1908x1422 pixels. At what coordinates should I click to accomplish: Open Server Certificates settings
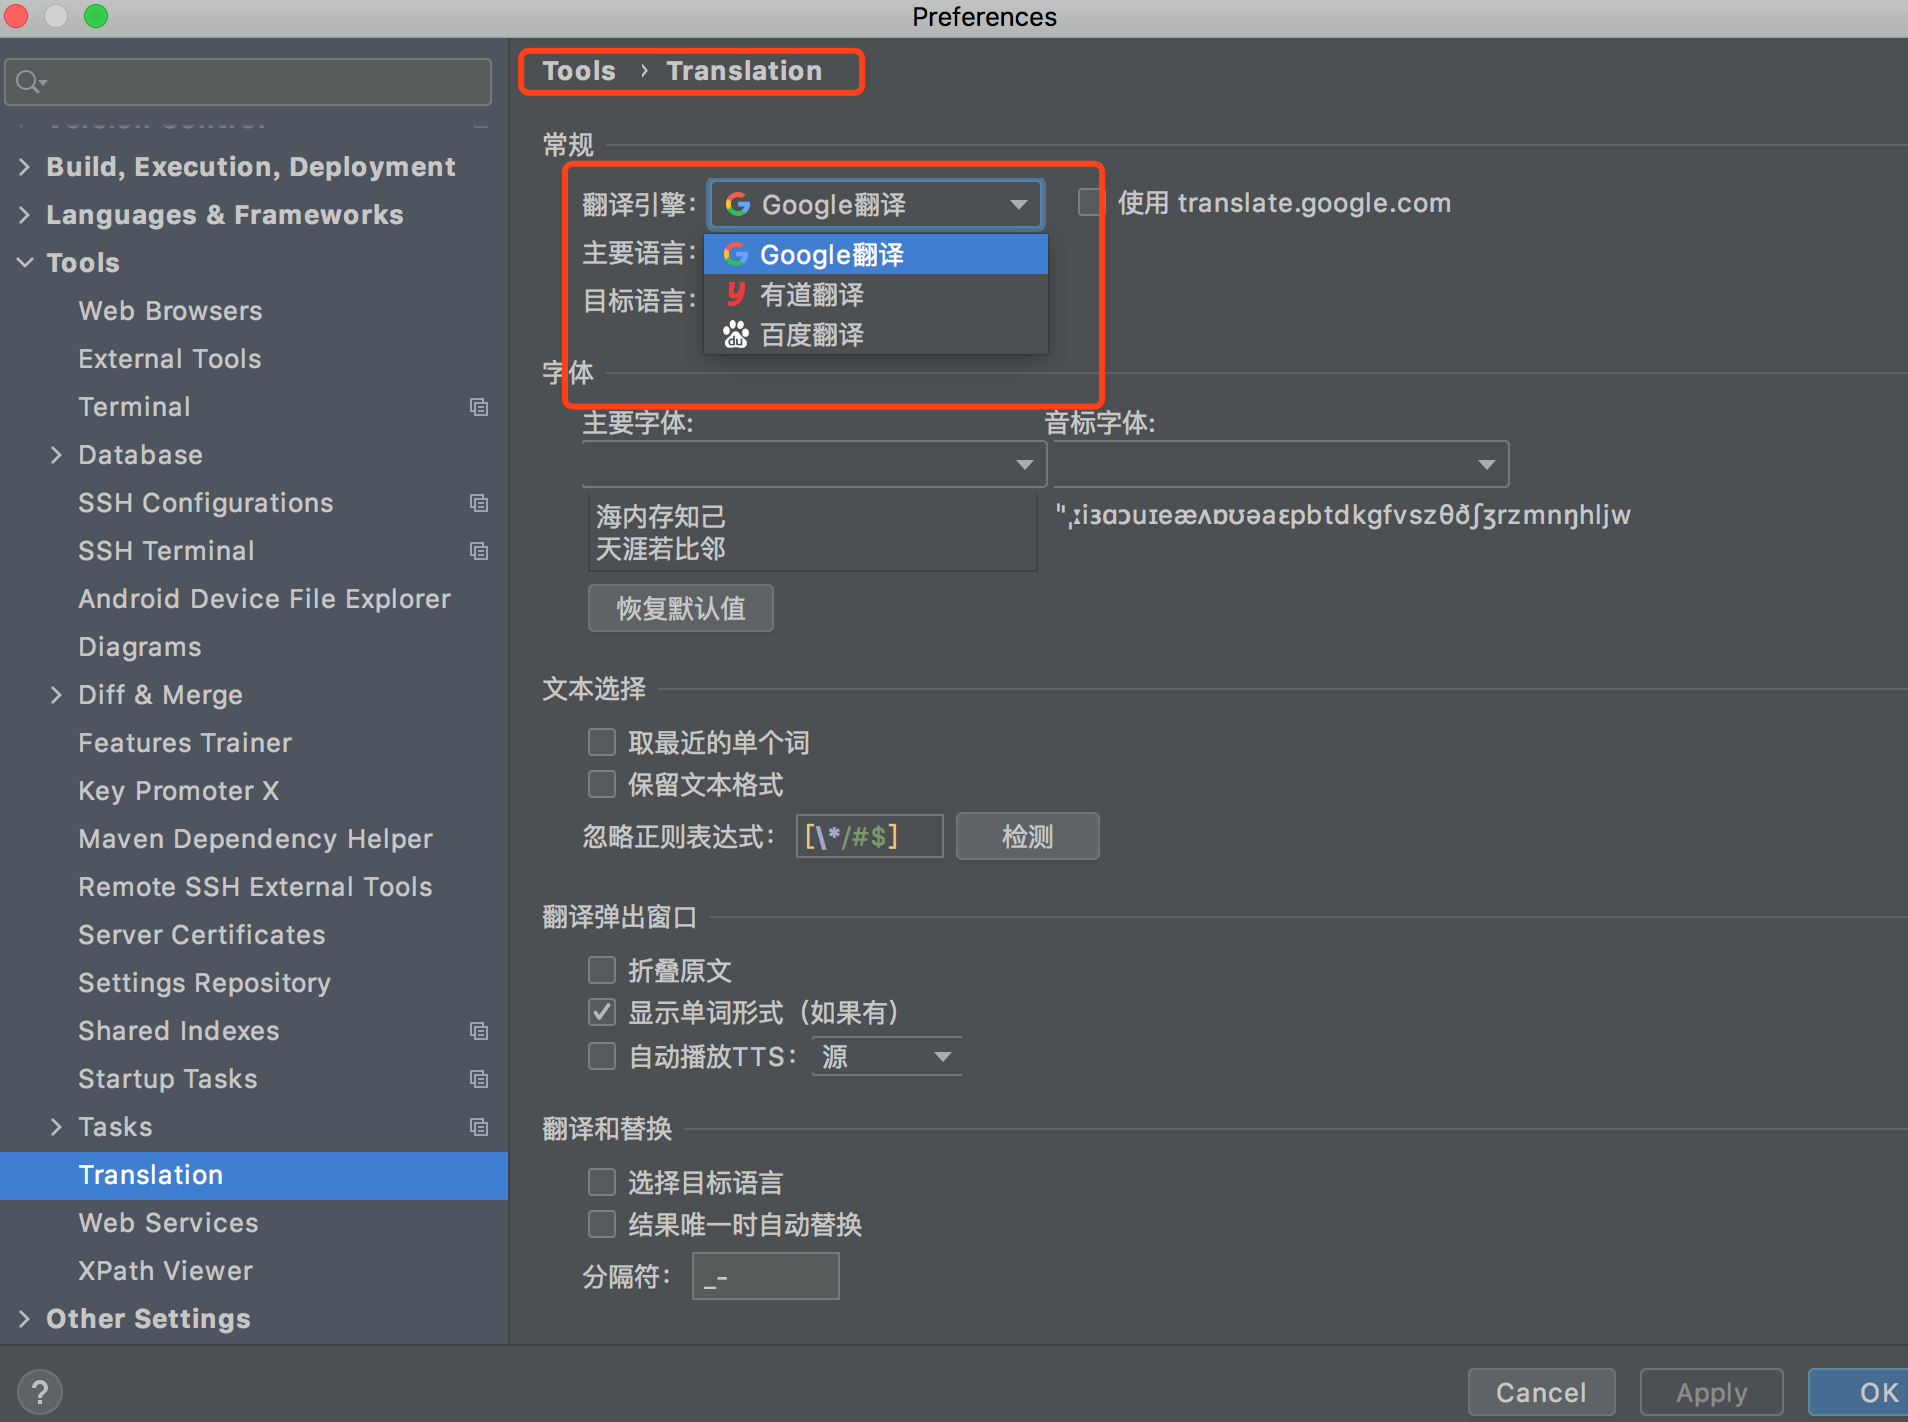coord(202,935)
